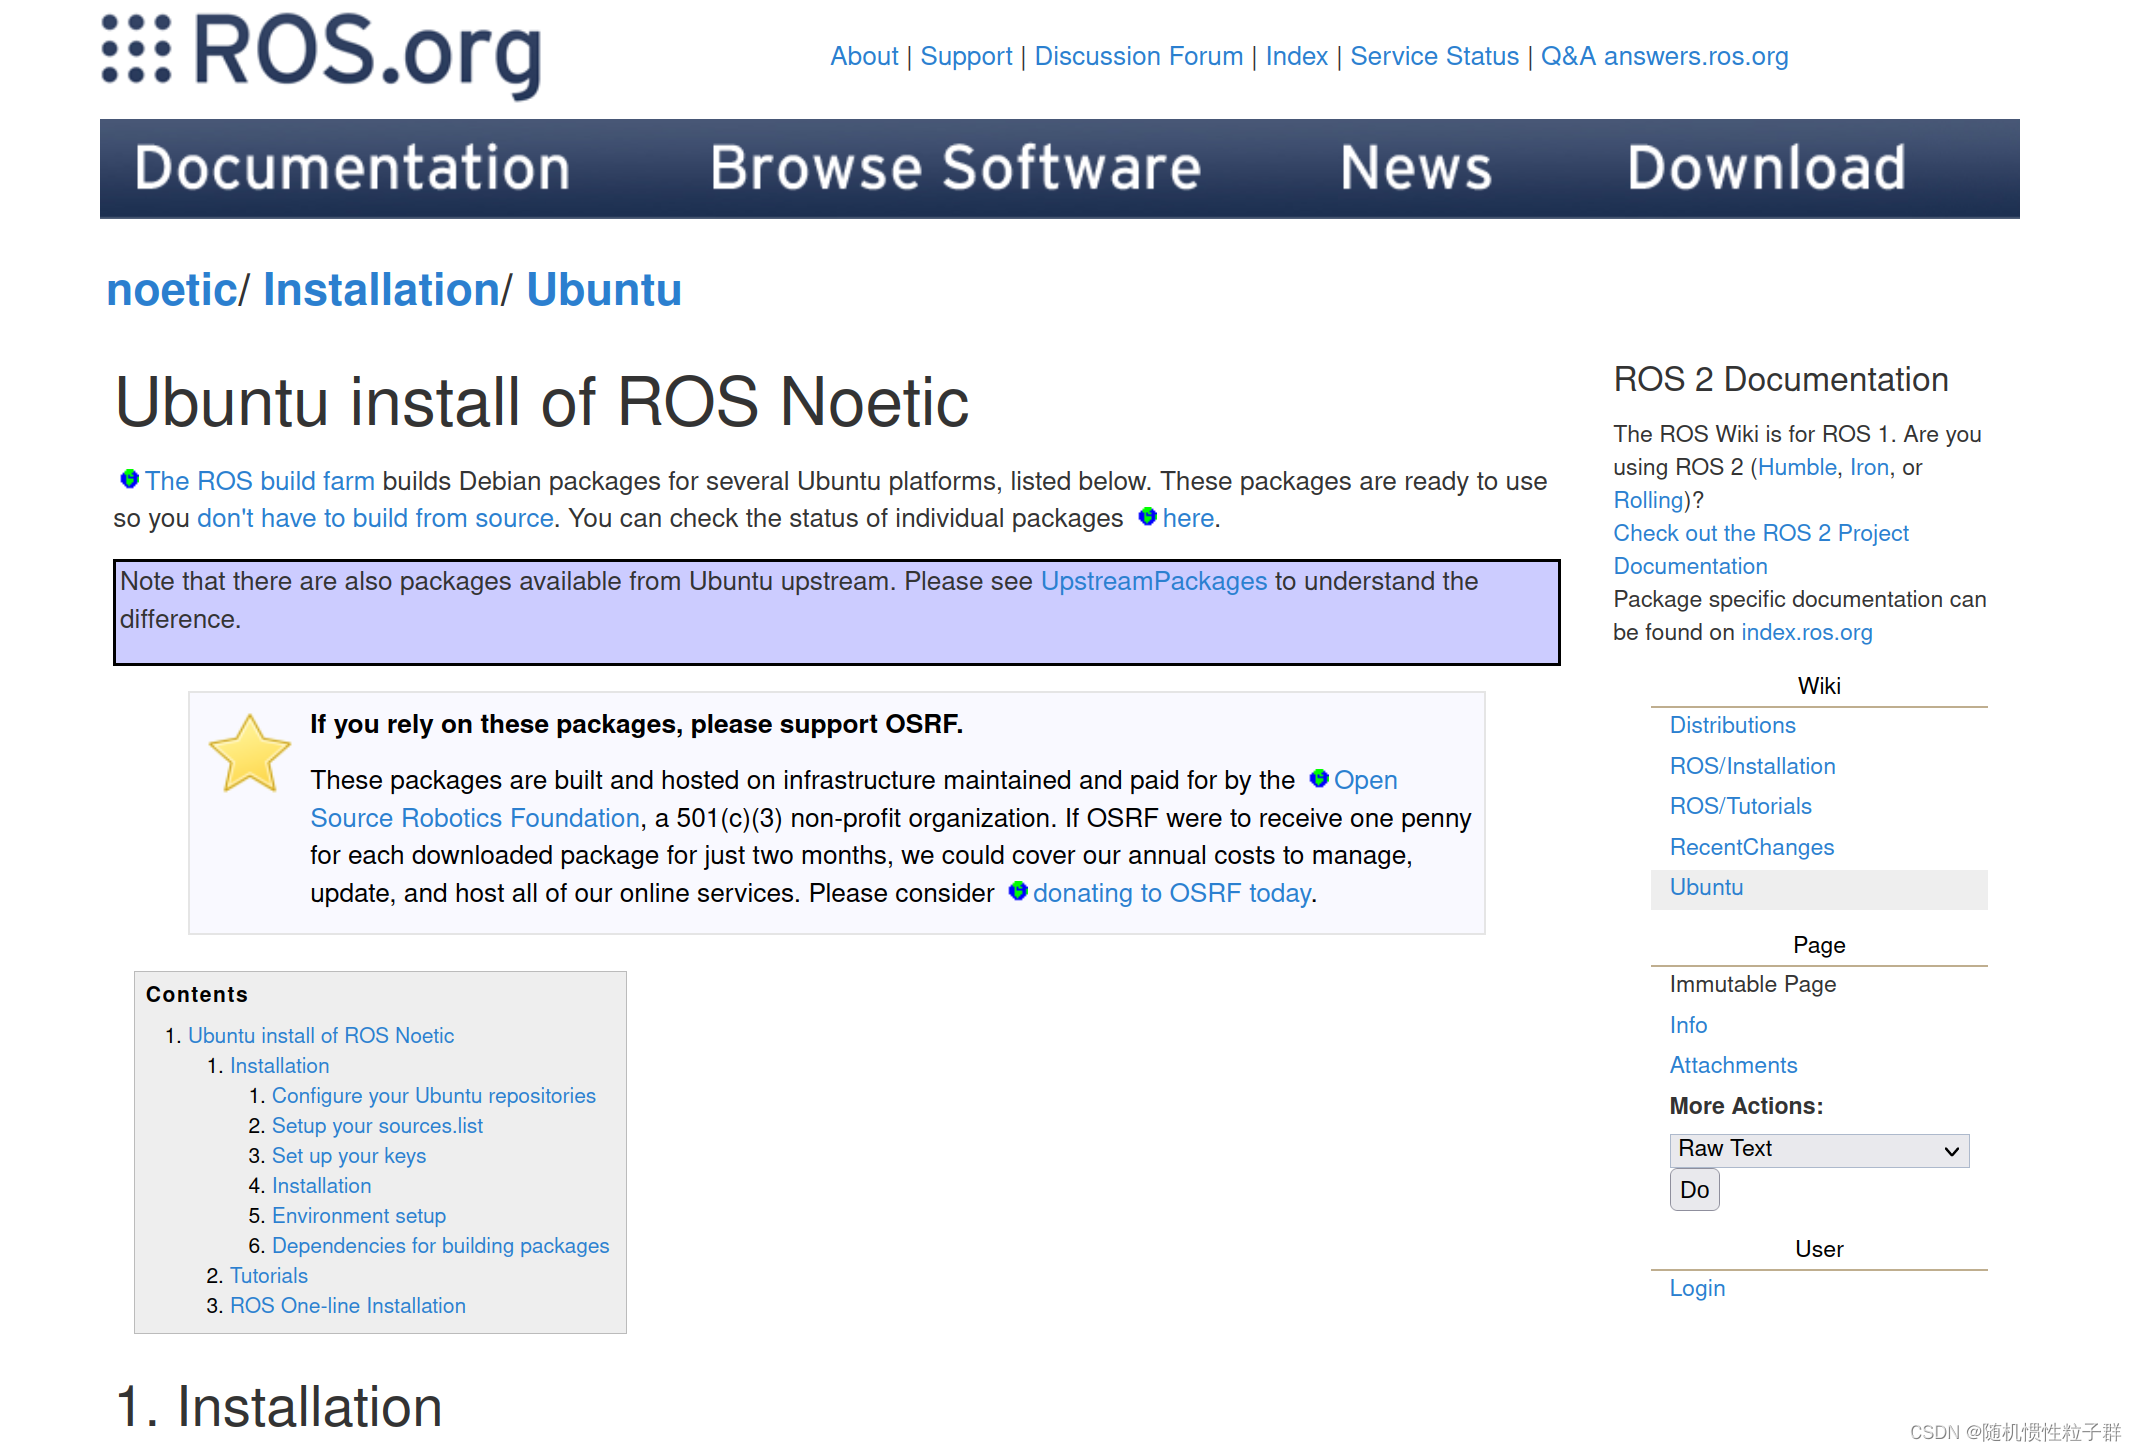Open the noetic breadcrumb link

[172, 290]
